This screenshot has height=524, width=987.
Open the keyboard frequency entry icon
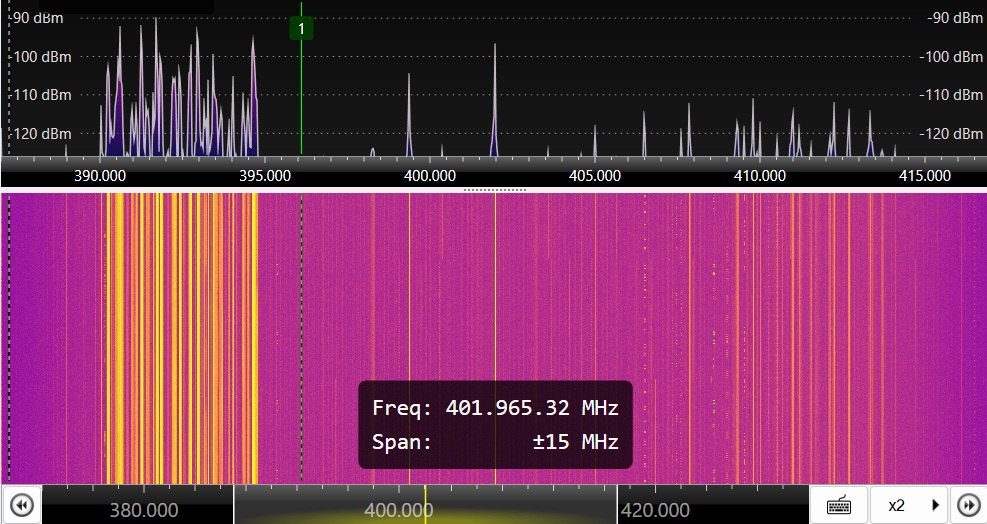[x=839, y=505]
